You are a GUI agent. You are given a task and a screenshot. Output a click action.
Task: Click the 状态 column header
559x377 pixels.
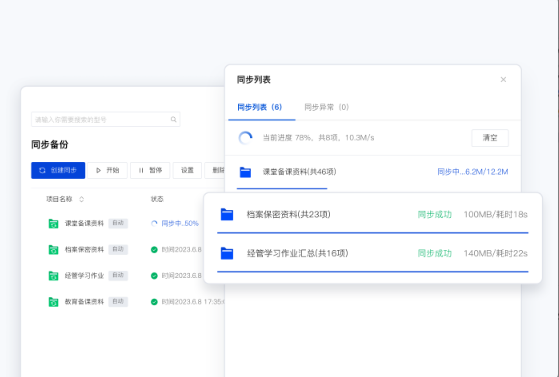[157, 199]
